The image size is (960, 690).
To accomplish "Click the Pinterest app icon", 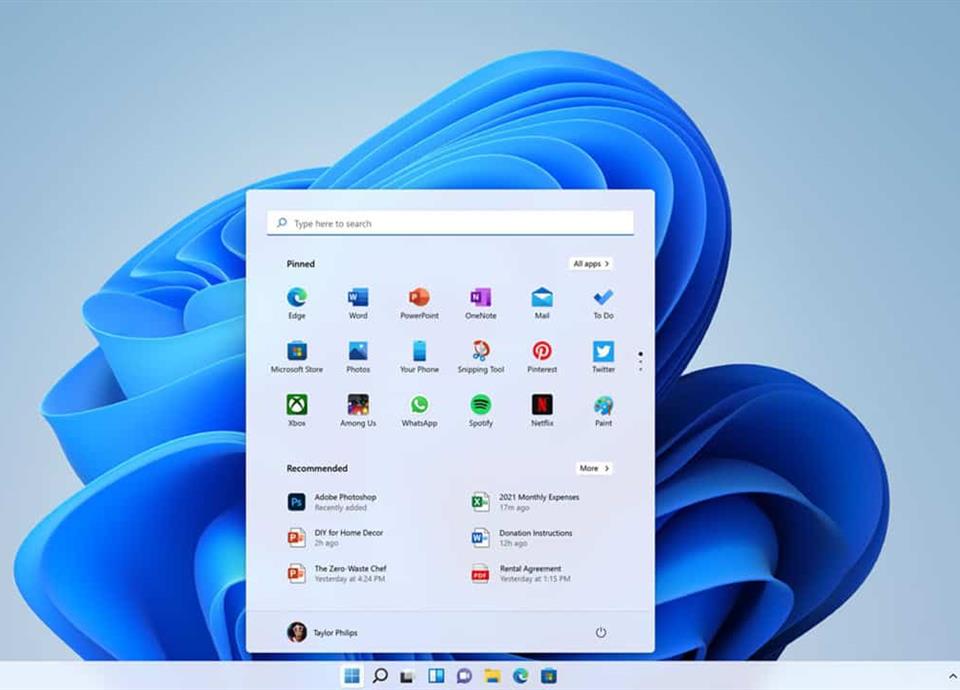I will [x=542, y=352].
